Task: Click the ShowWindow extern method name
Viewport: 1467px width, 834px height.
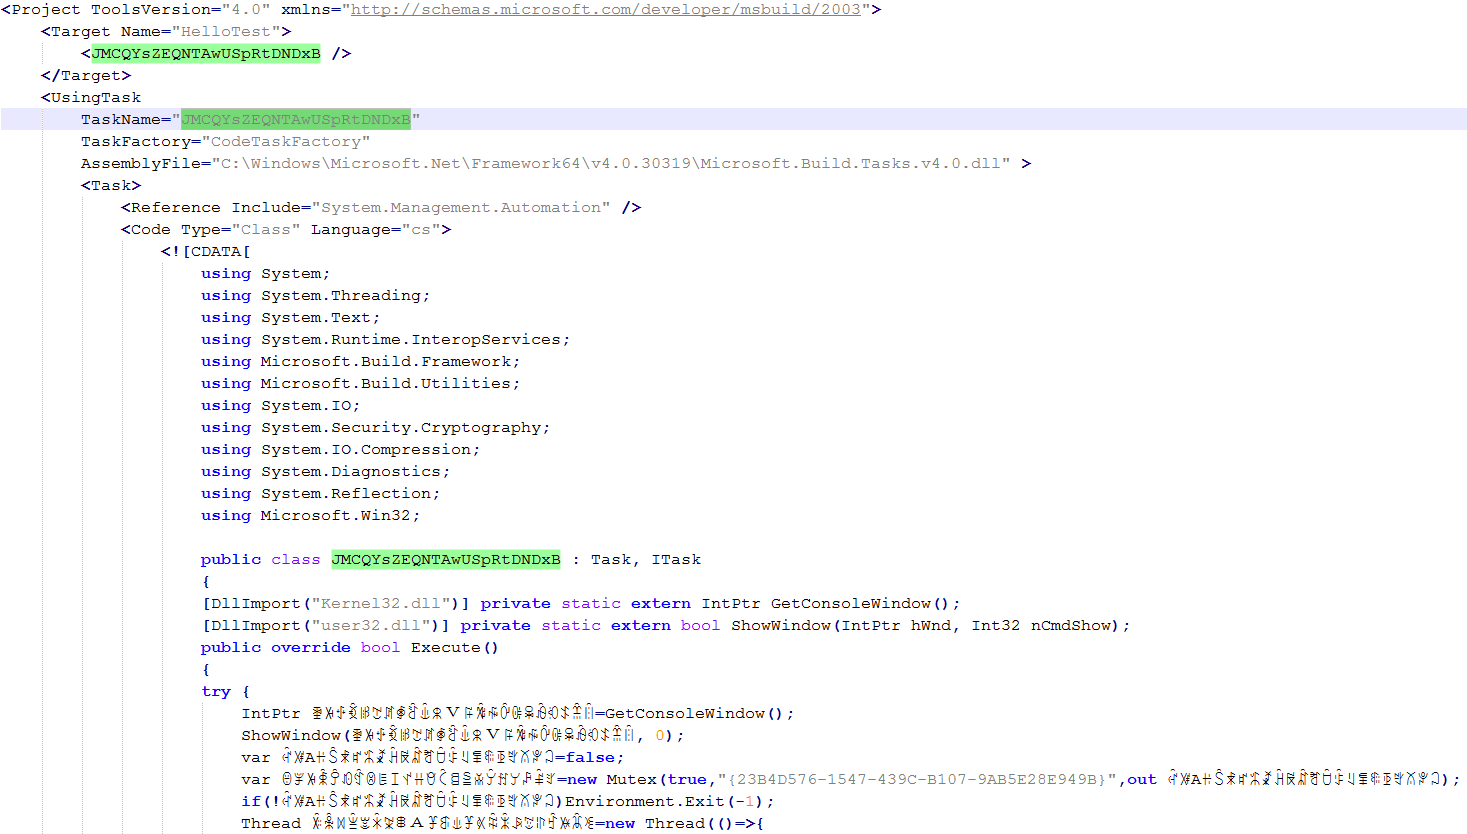Action: 781,625
